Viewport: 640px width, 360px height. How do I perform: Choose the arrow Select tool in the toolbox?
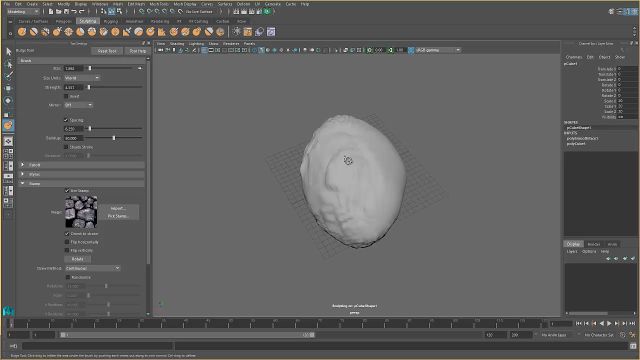click(x=8, y=51)
